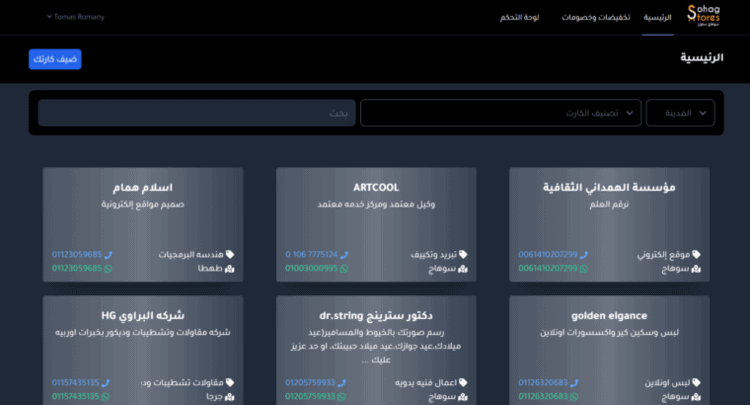The height and width of the screenshot is (405, 750).
Task: Open the الرئيسية navigation tab
Action: coord(657,18)
